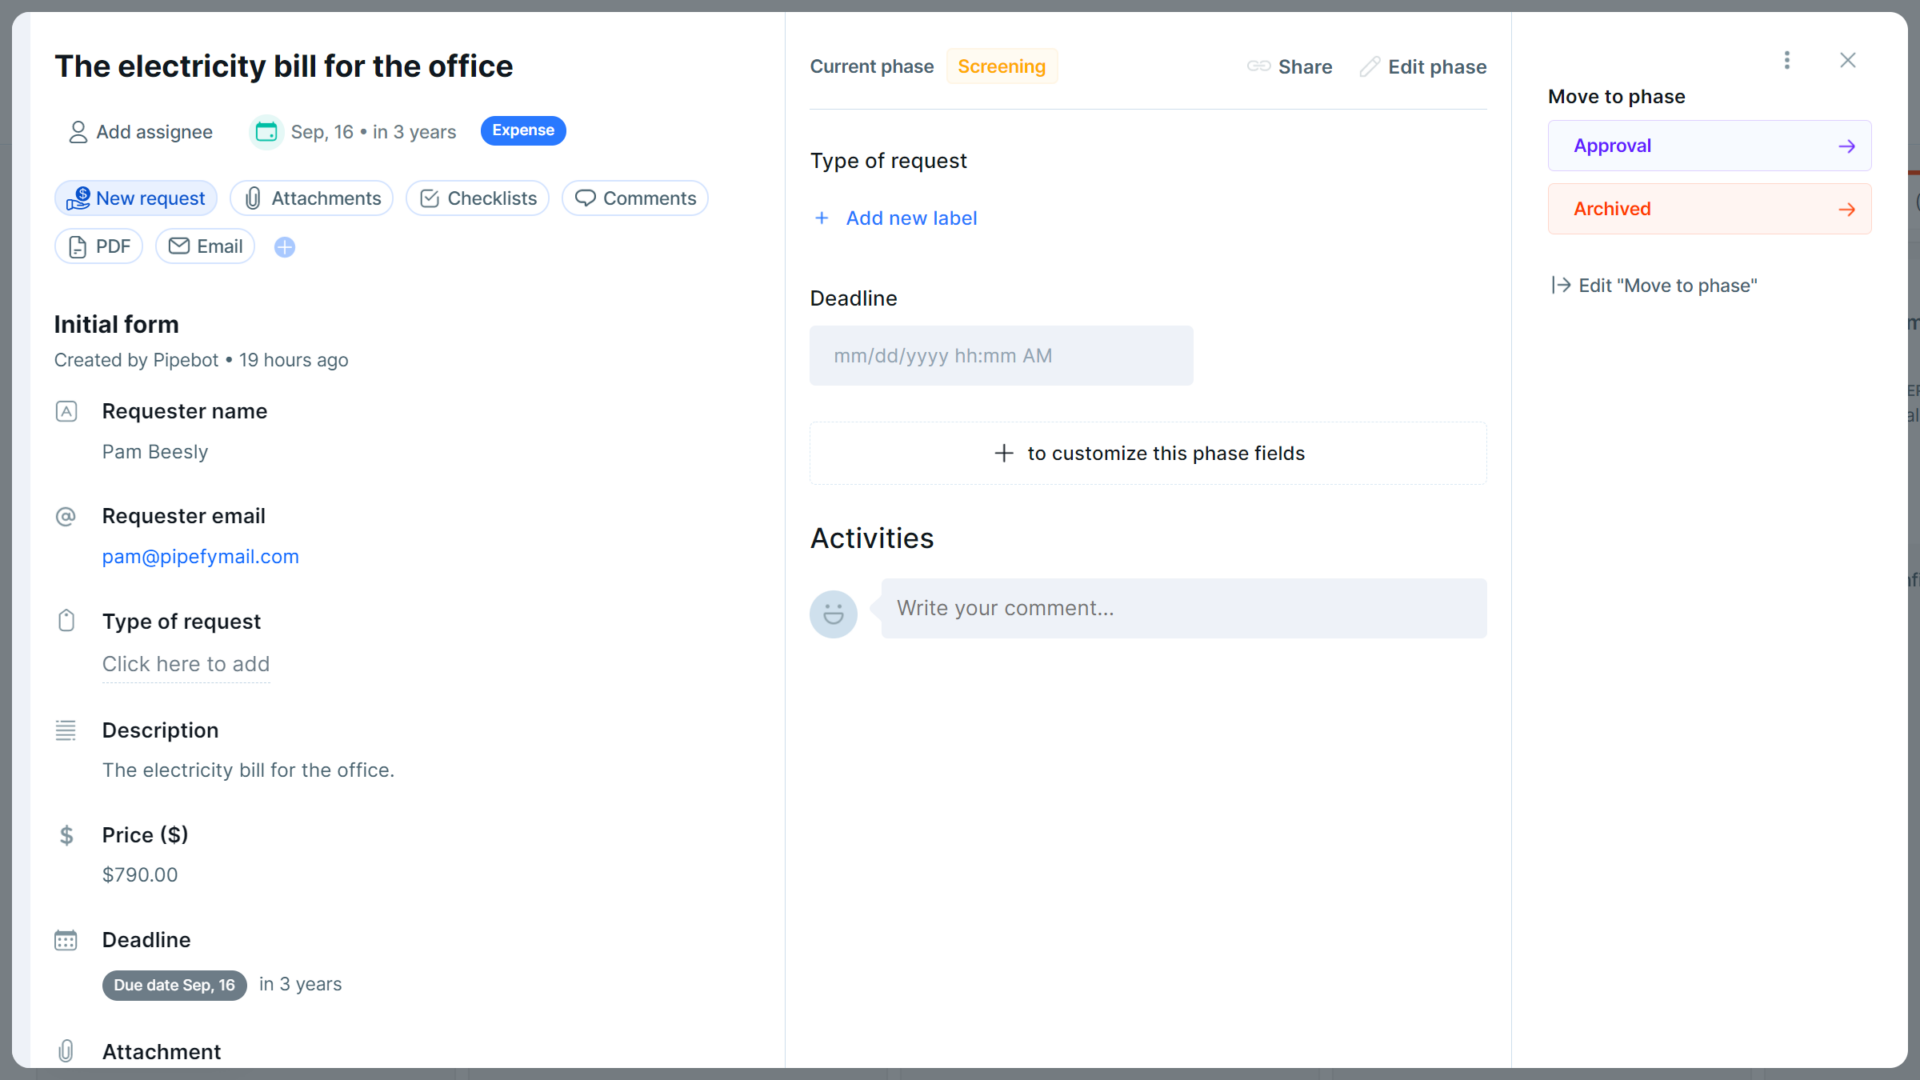Click the pencil icon beside Edit phase
This screenshot has width=1920, height=1080.
tap(1369, 66)
